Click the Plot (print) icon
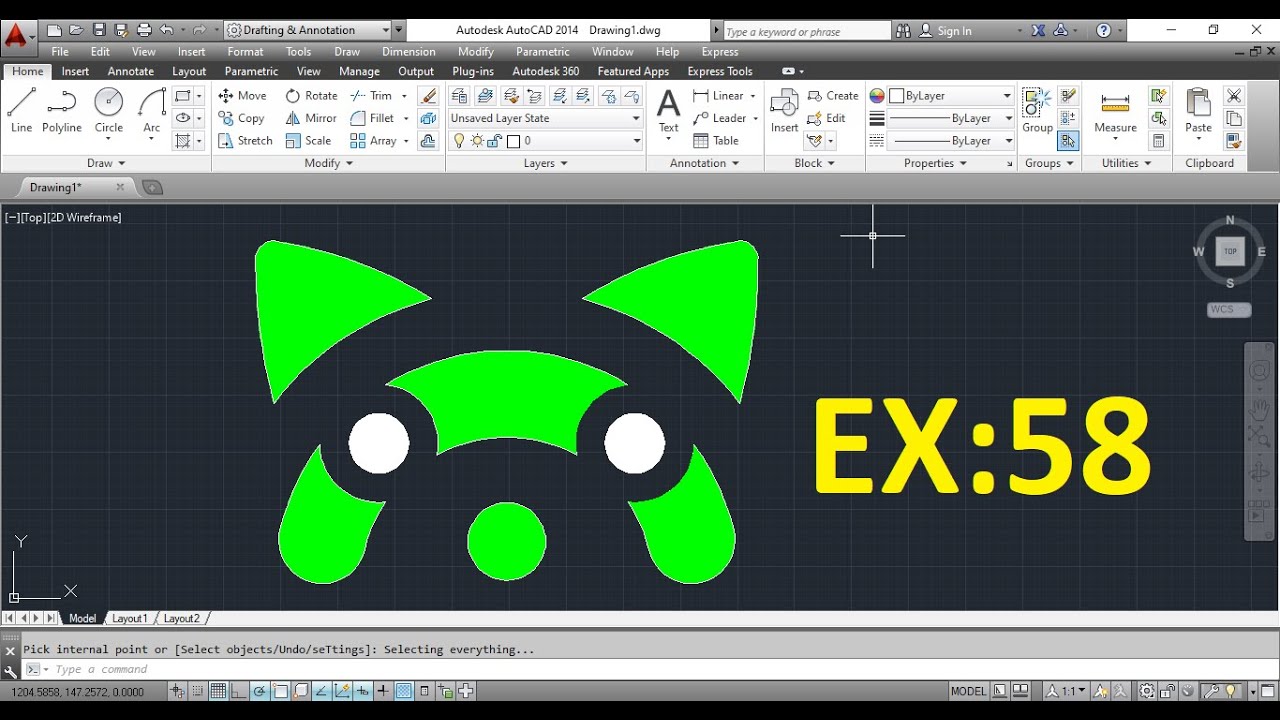 (144, 30)
